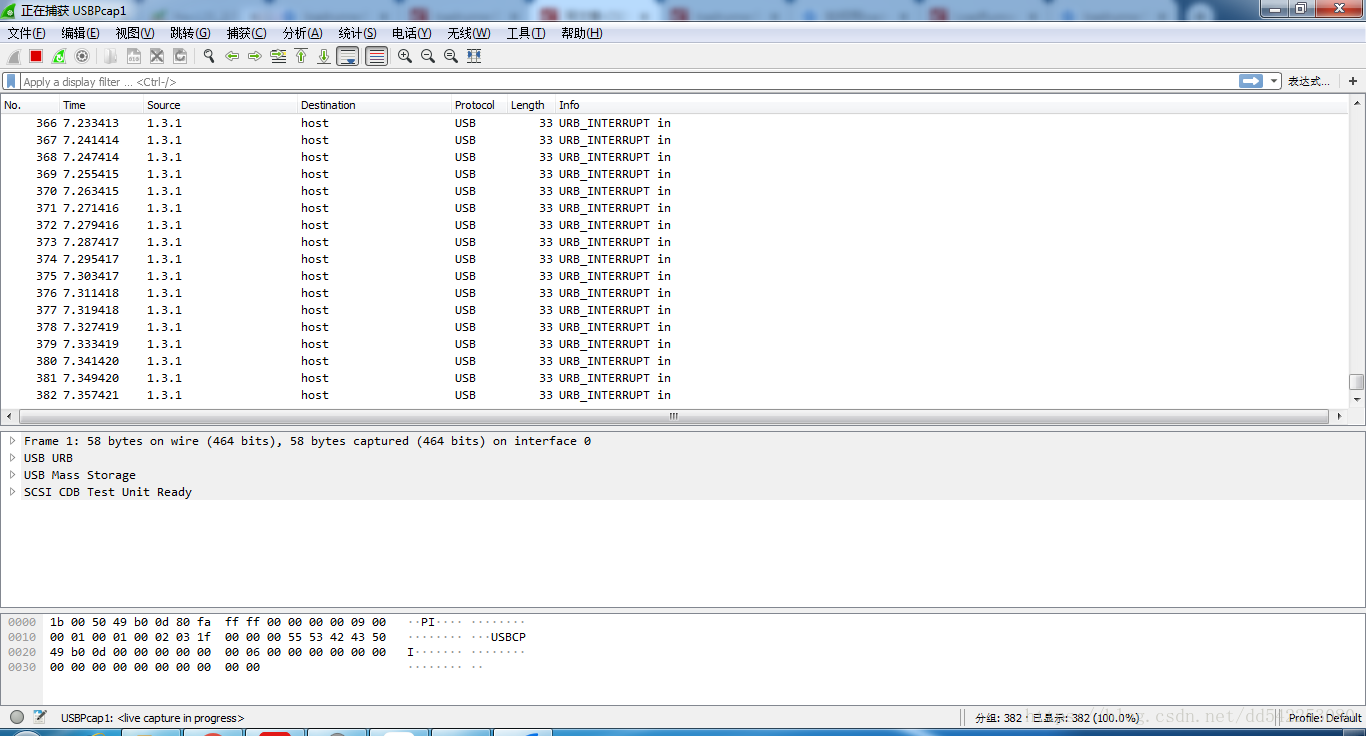Select packet 370 at time 7.263415

click(x=674, y=191)
